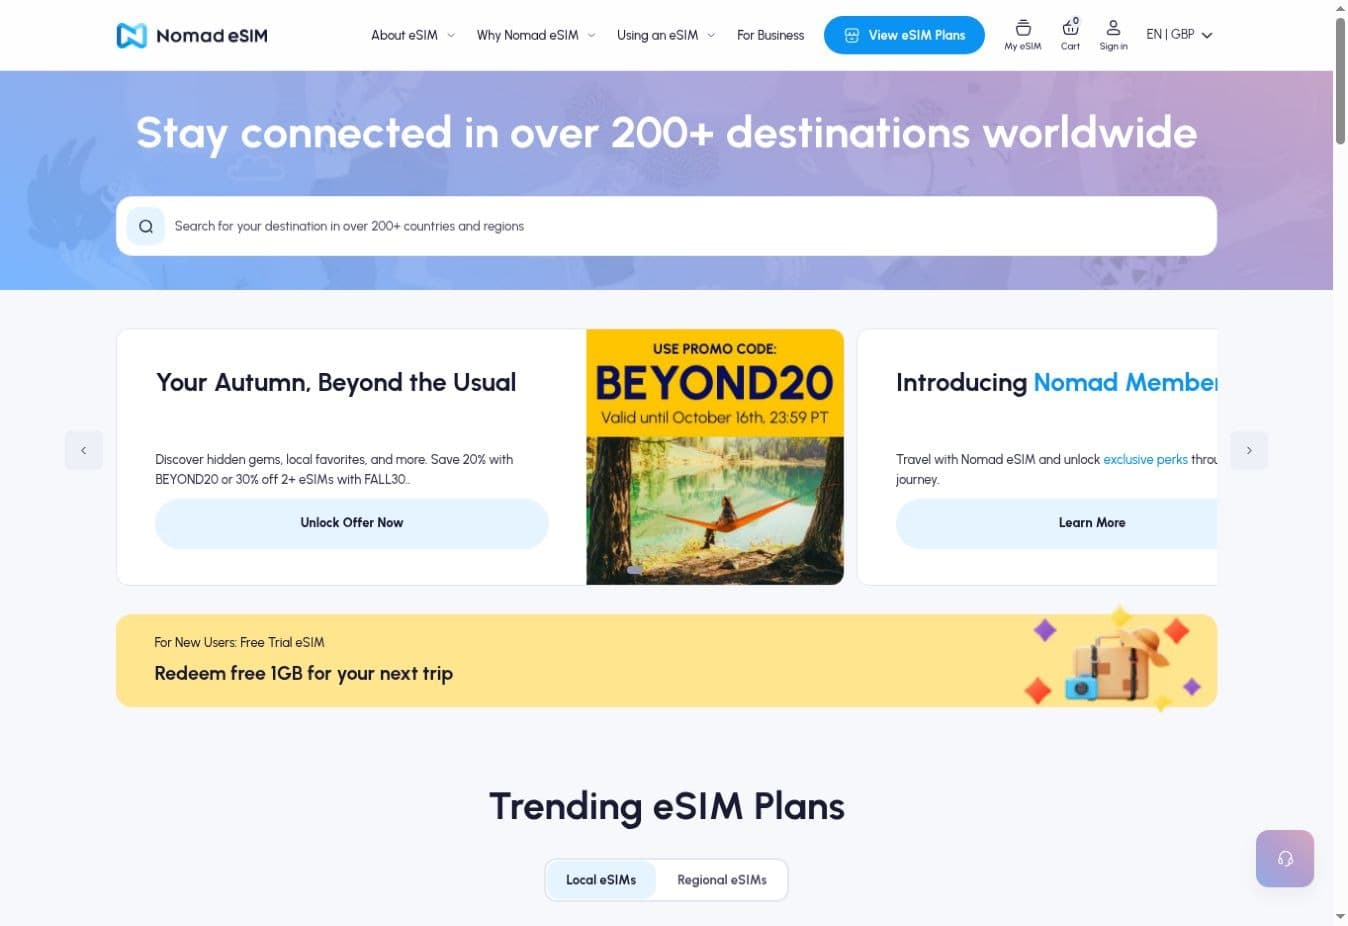The image size is (1348, 926).
Task: Expand the About eSIM menu
Action: [x=413, y=35]
